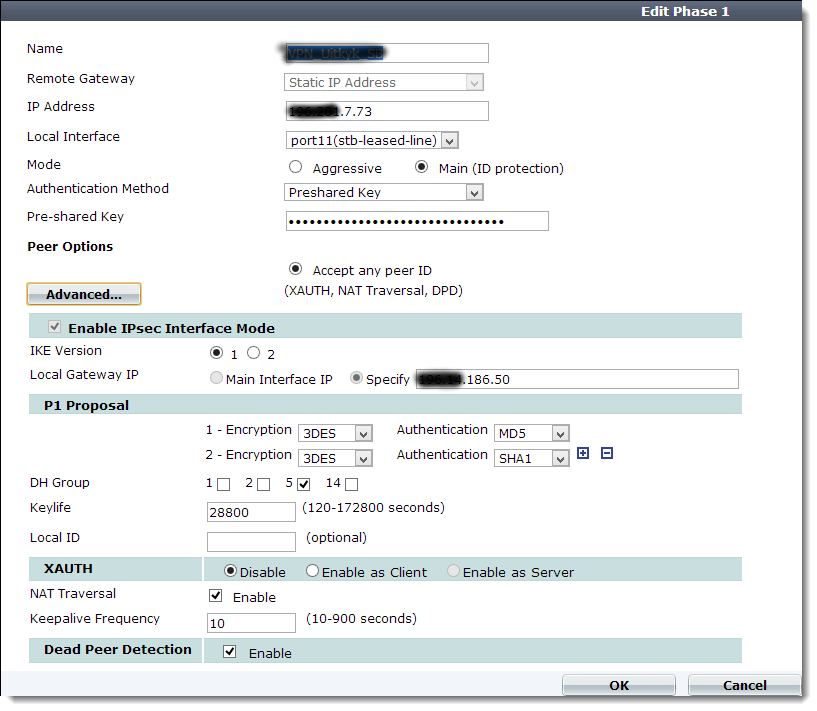Click the IP Address field
The image size is (817, 711).
pyautogui.click(x=387, y=111)
